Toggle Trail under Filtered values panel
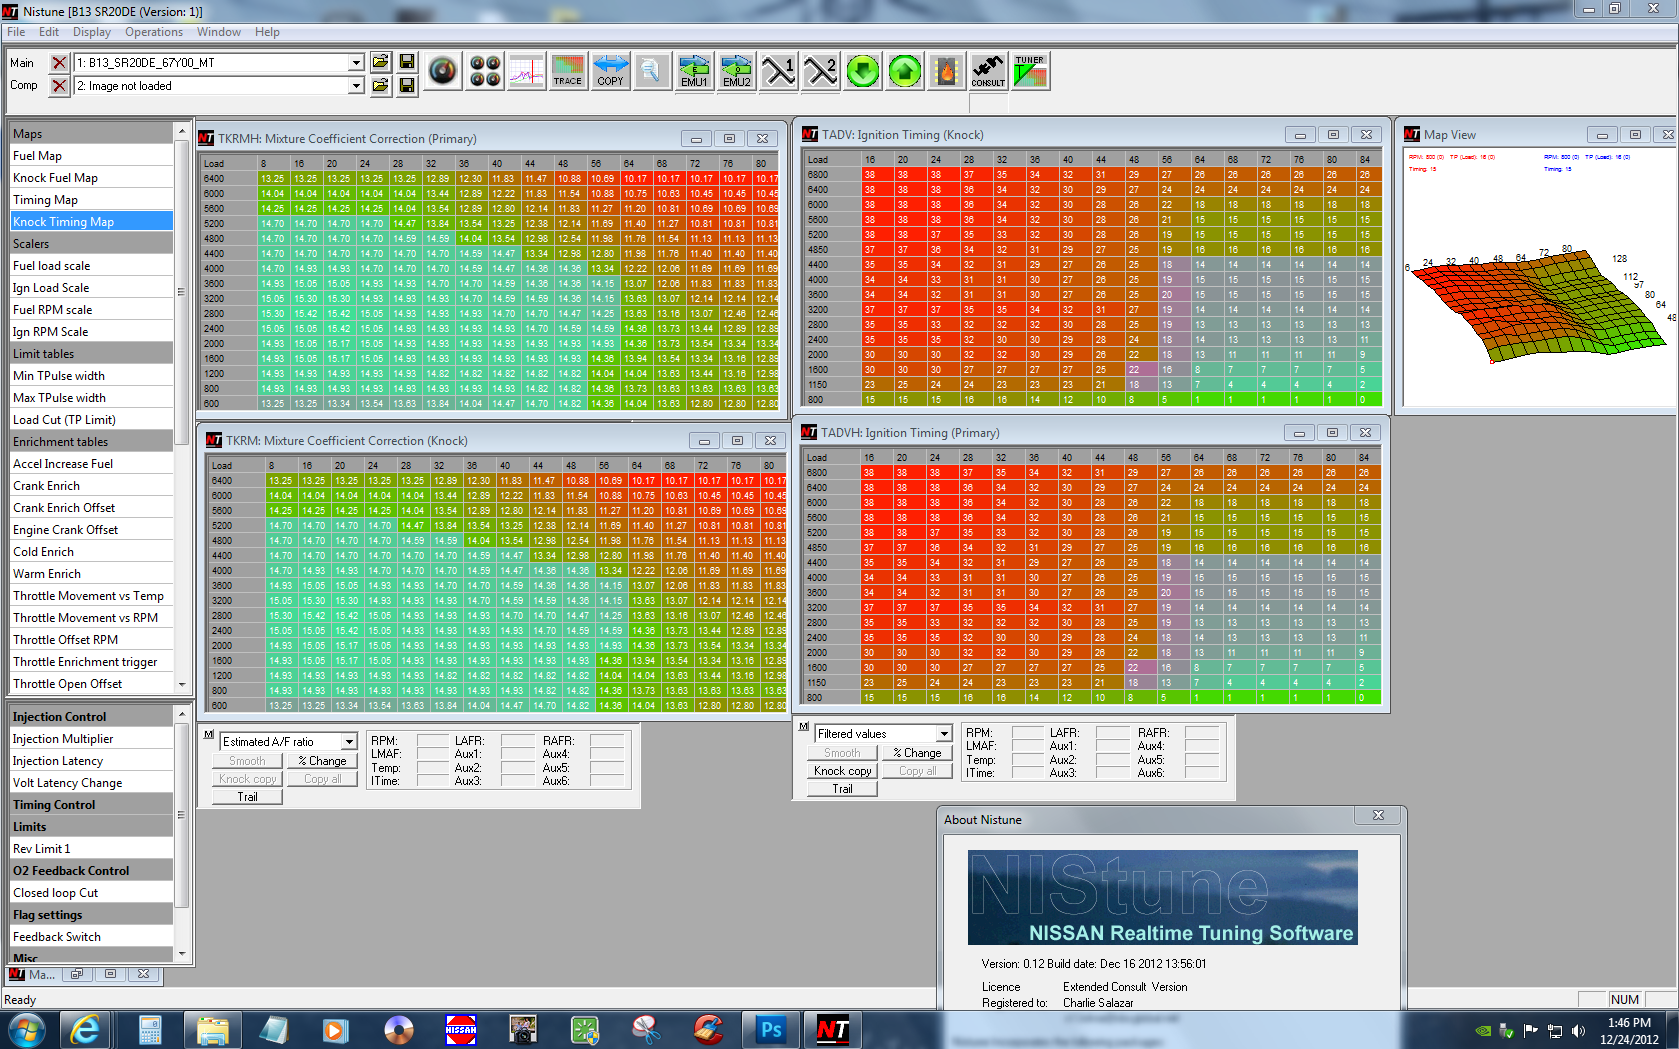Screen dimensions: 1679x1049 pyautogui.click(x=842, y=789)
